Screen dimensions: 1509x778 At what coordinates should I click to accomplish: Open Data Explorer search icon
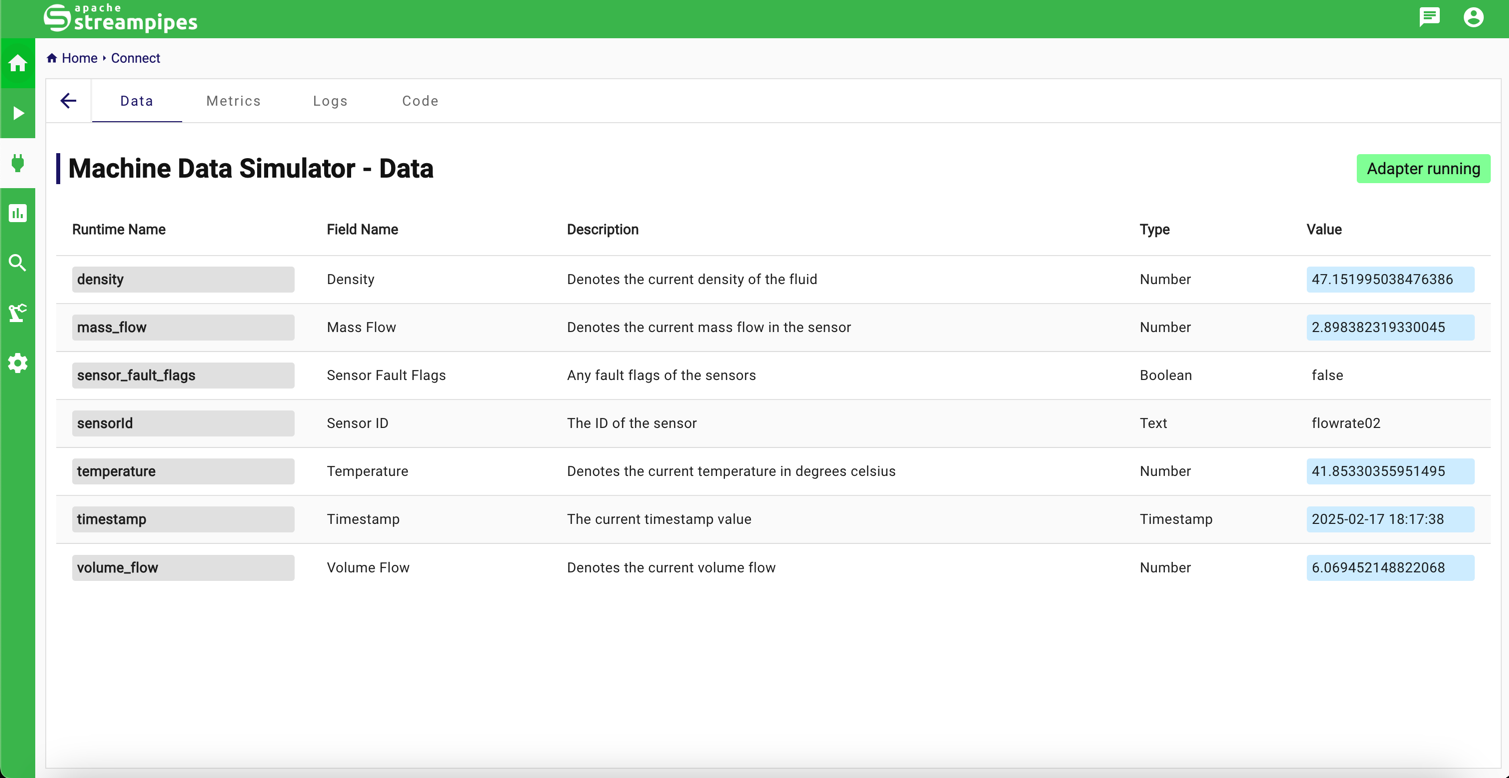click(18, 263)
